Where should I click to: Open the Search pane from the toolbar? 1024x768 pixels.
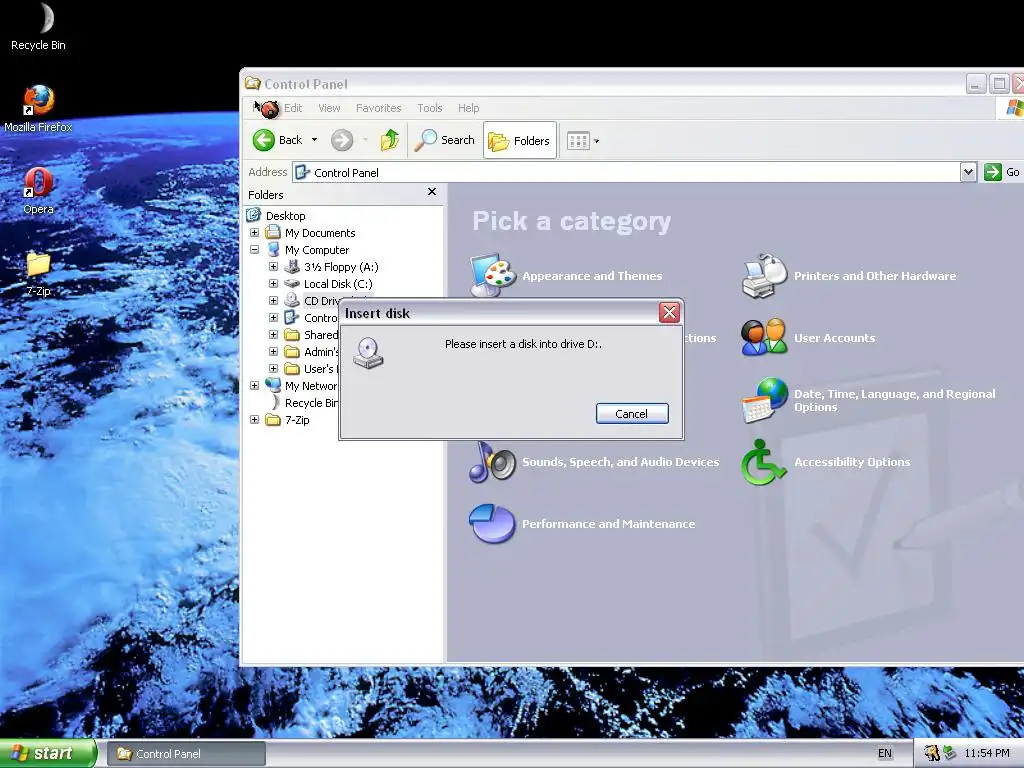click(x=445, y=140)
